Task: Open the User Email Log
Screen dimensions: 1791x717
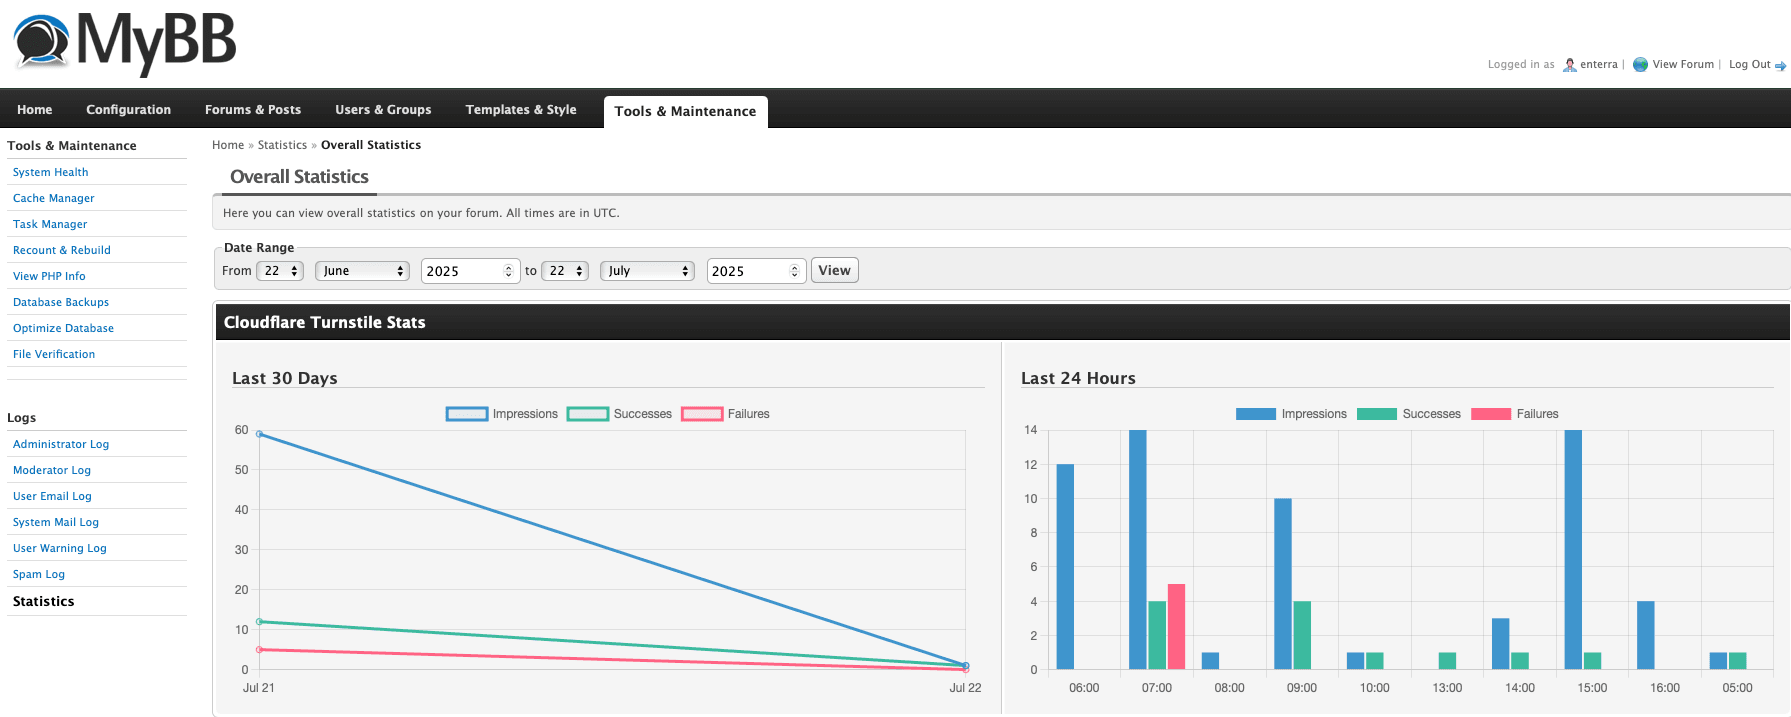Action: click(52, 496)
